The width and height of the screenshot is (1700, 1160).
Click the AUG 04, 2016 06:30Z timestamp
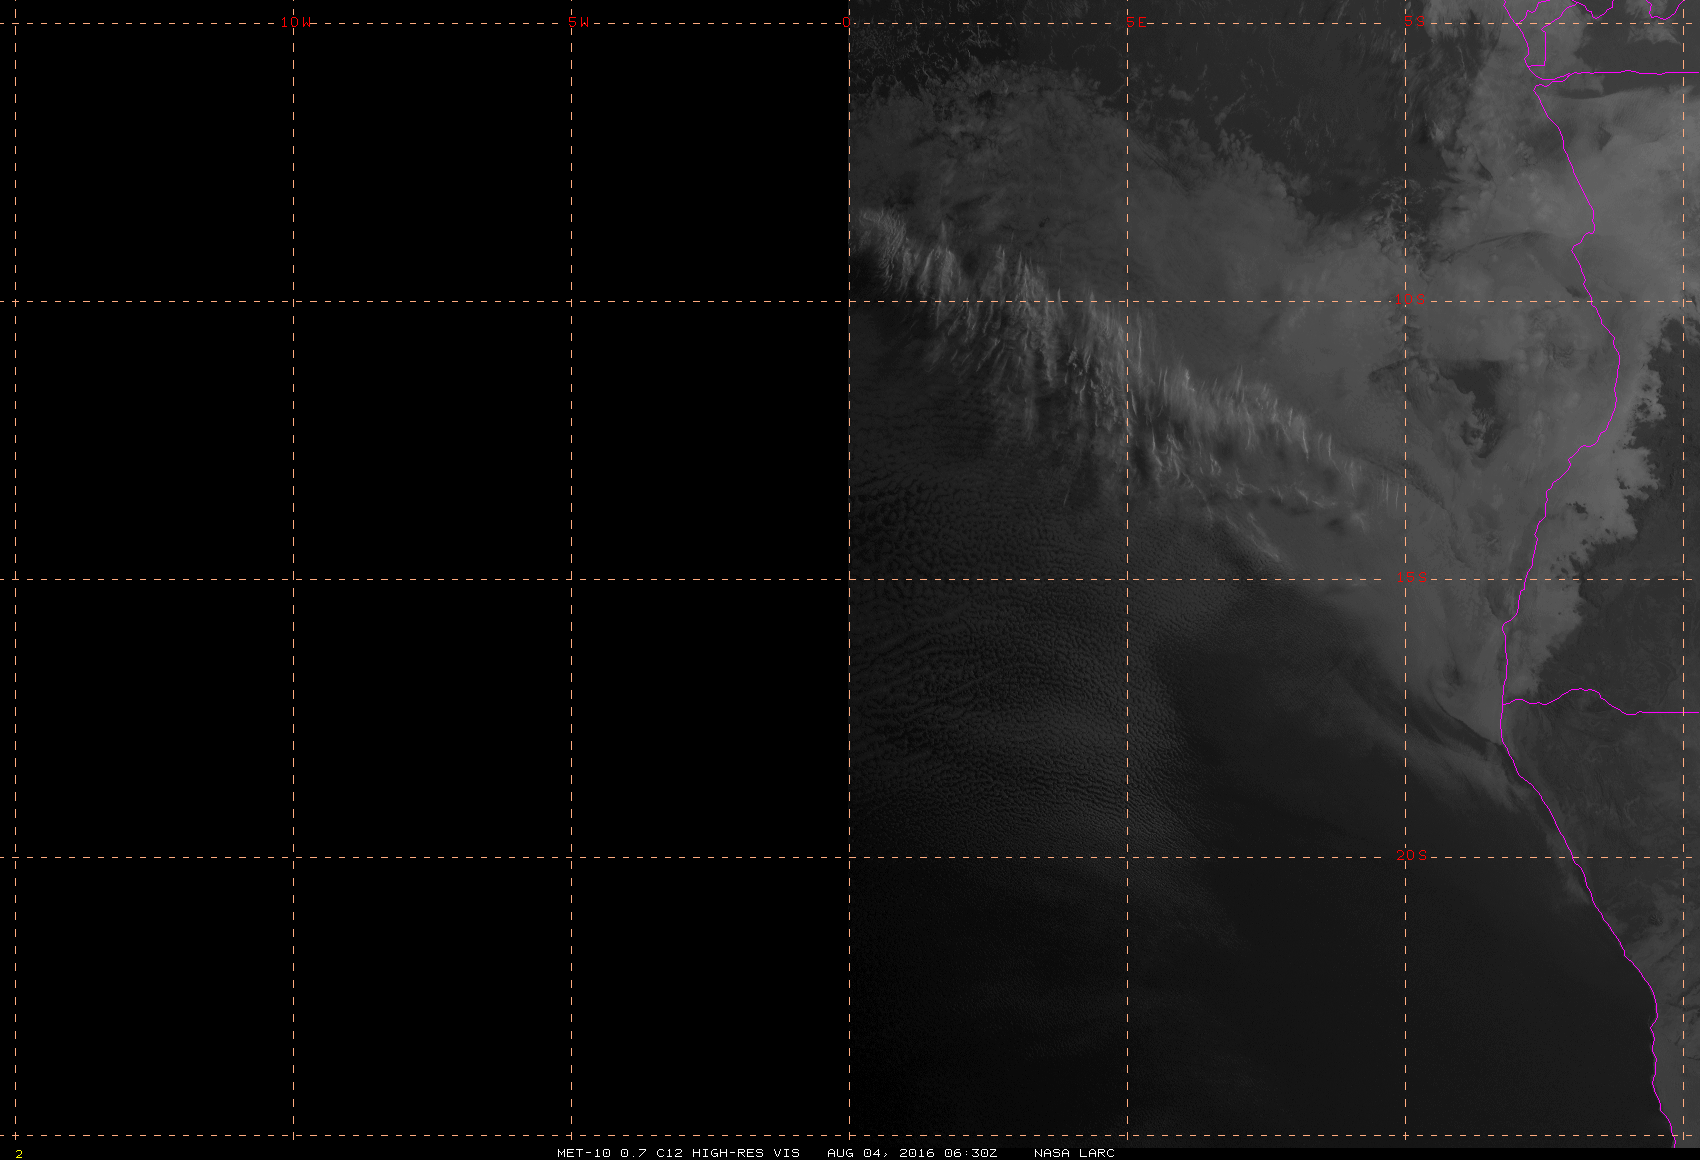click(x=912, y=1152)
